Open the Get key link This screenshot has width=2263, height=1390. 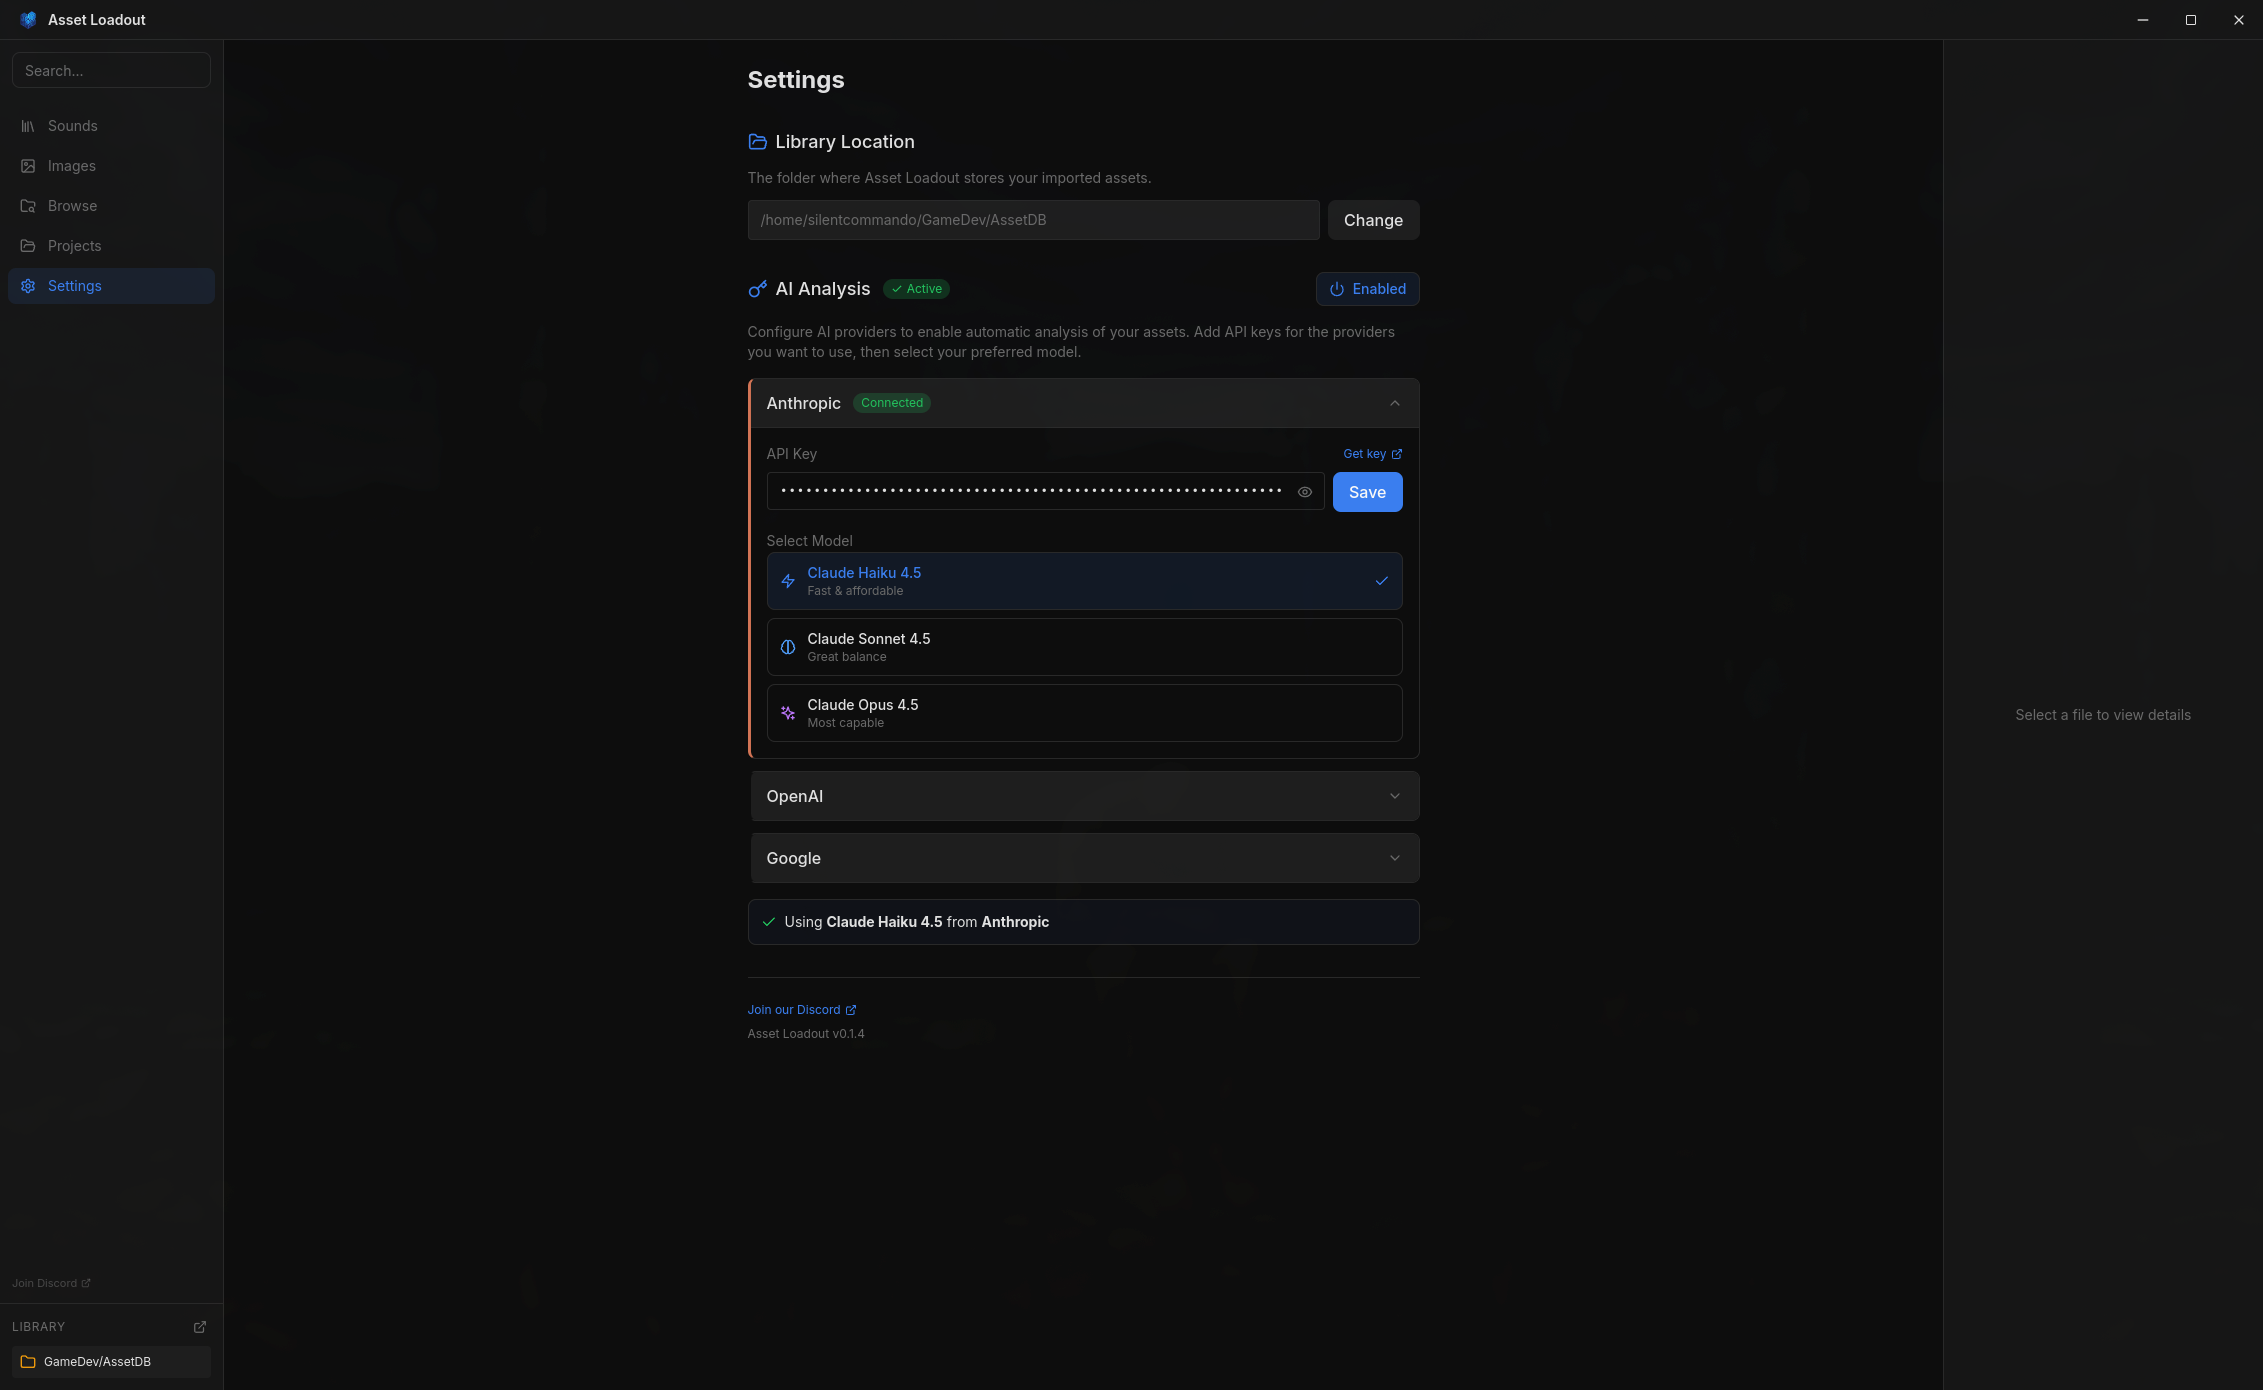coord(1371,454)
